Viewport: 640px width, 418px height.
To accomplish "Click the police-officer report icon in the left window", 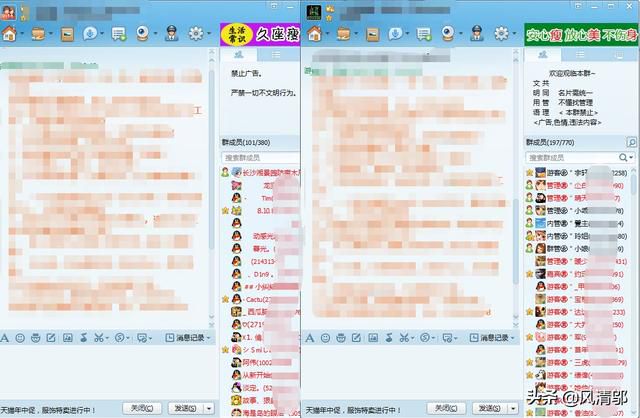I will pos(171,33).
